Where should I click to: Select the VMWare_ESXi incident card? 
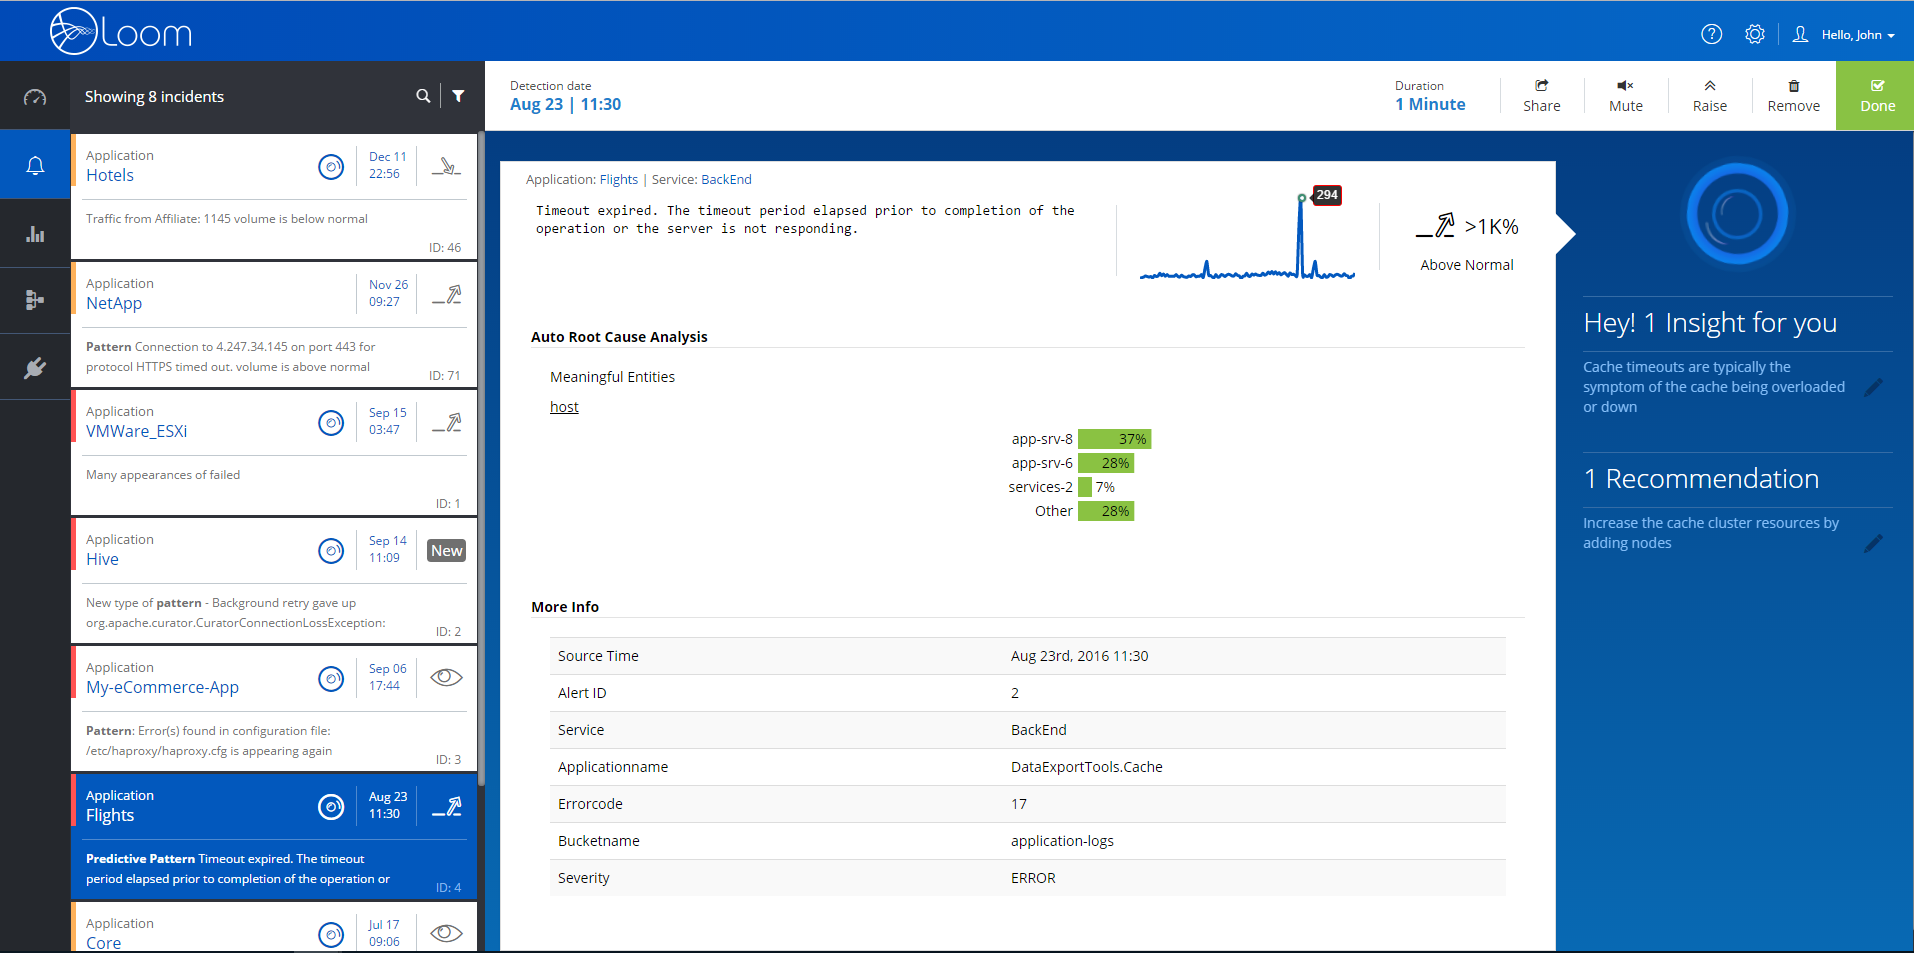point(274,453)
